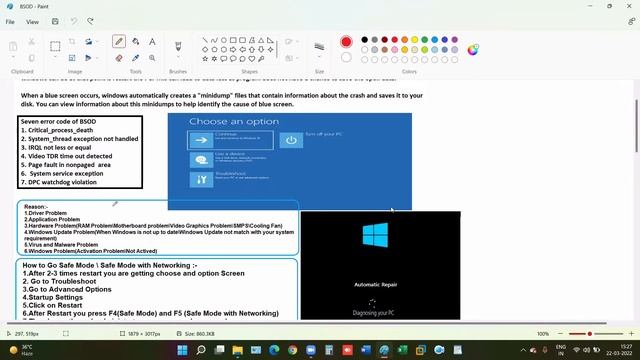Click the vertical scrollbar thumb
The image size is (640, 360).
(636, 126)
